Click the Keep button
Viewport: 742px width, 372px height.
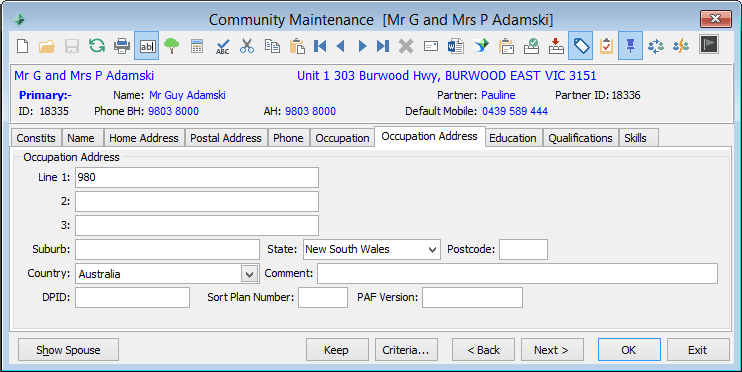coord(336,350)
